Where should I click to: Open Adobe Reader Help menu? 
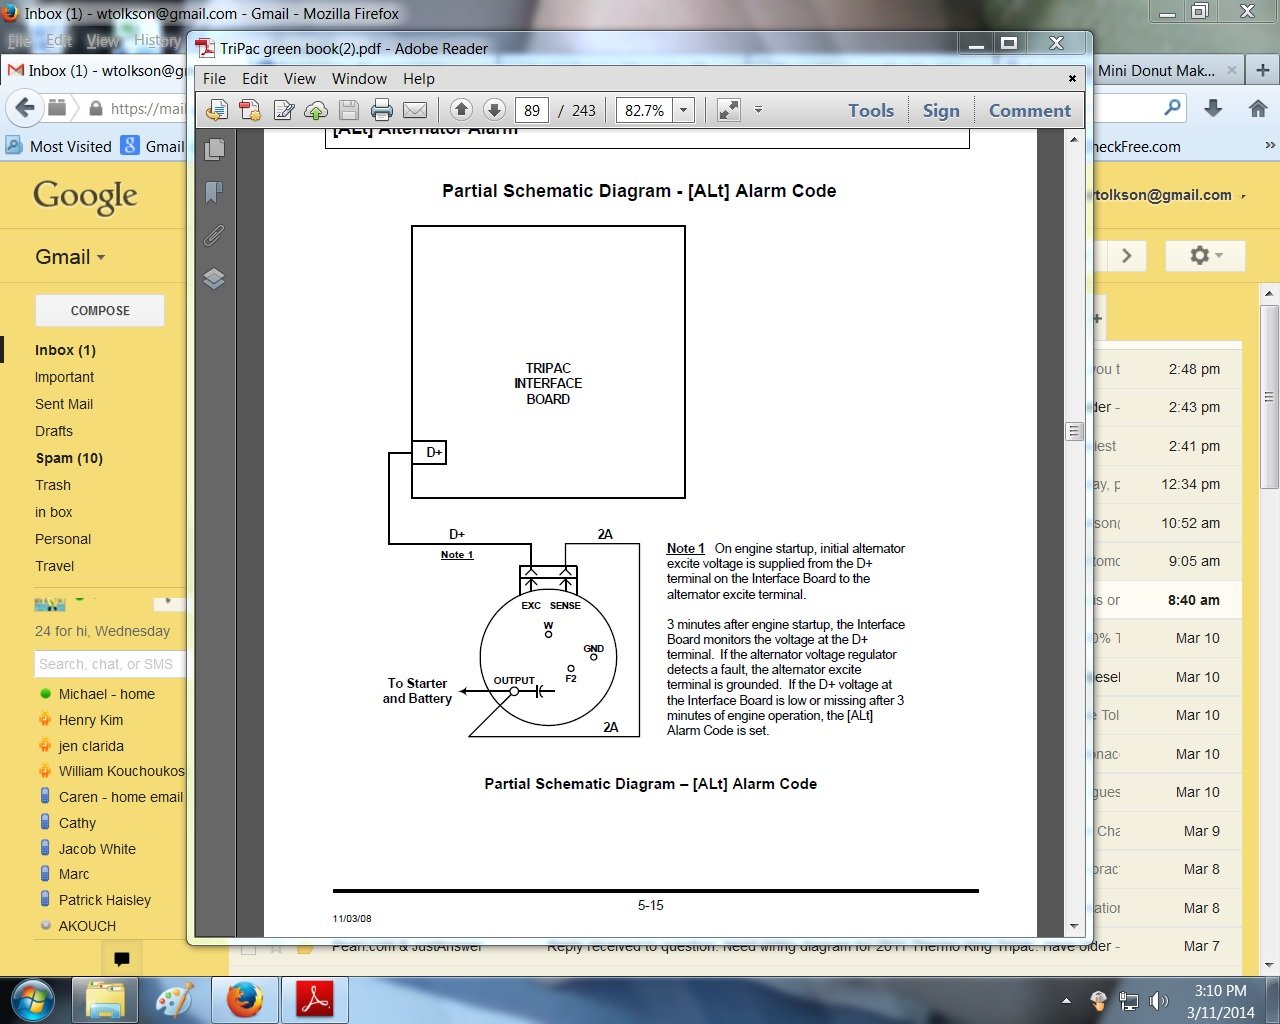click(x=419, y=79)
